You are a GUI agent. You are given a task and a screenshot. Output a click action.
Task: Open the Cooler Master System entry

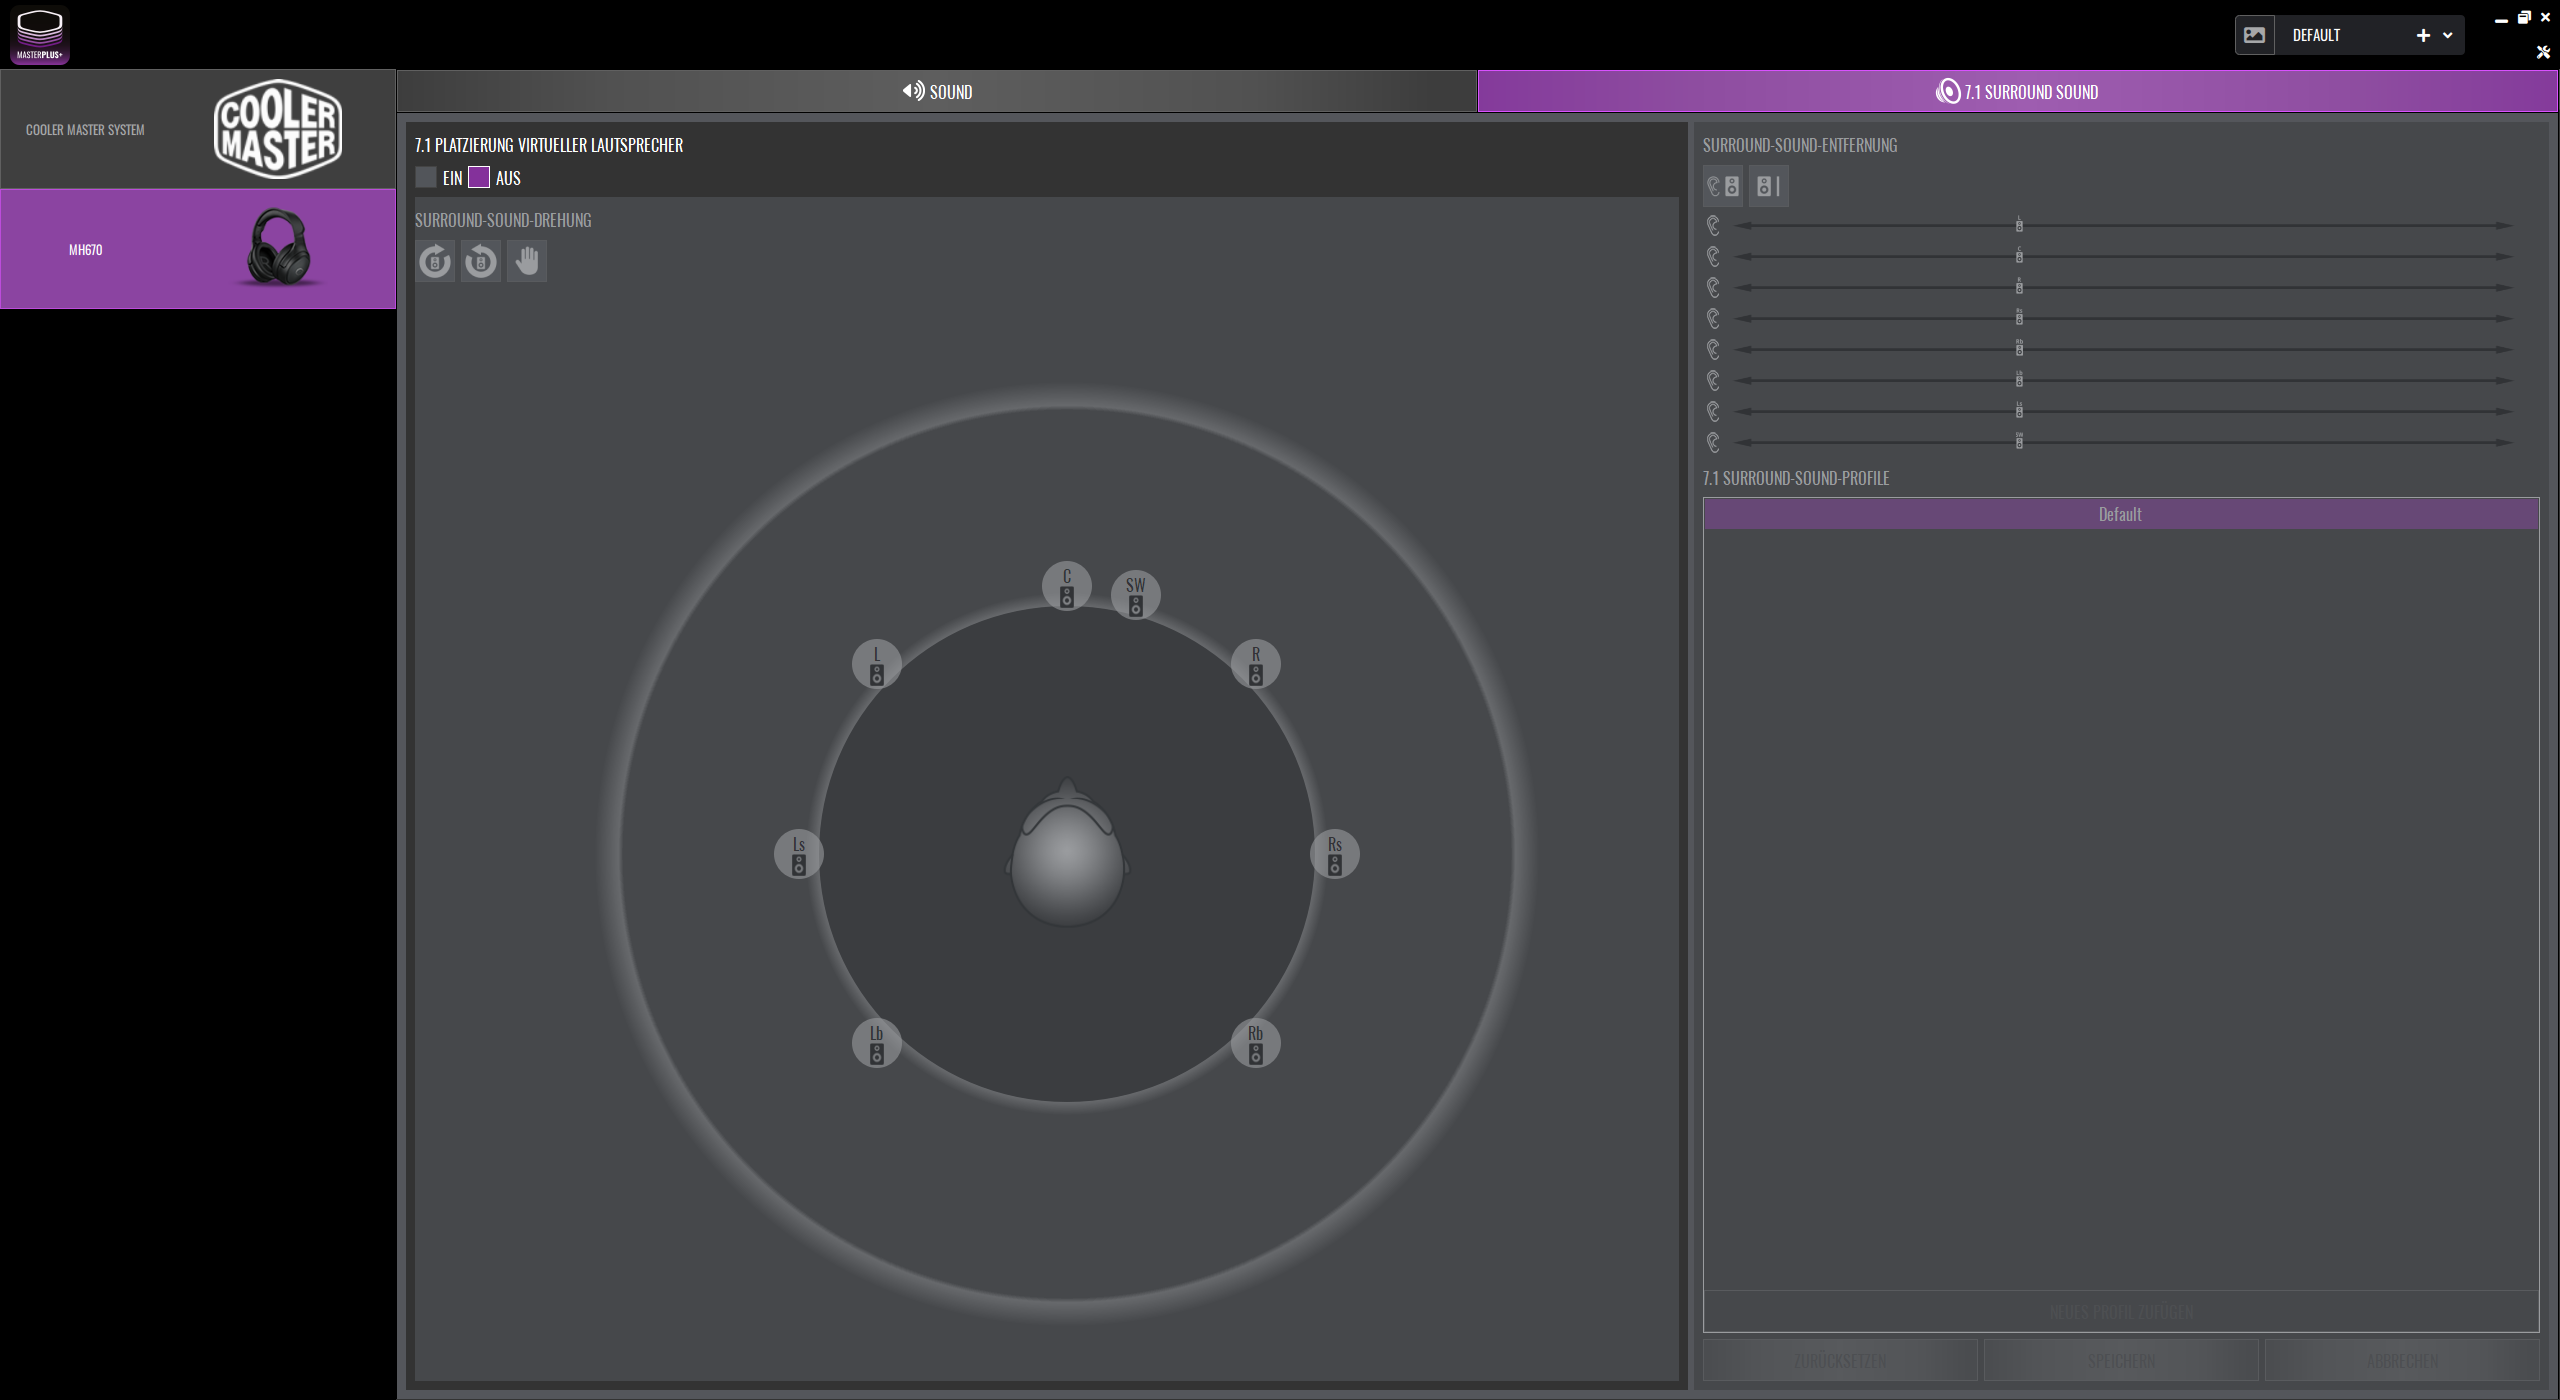198,130
